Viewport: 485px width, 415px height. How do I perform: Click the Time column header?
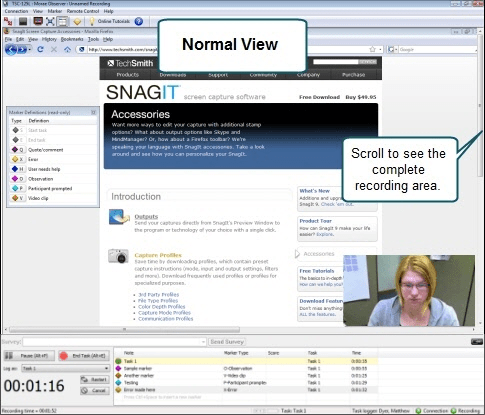356,353
